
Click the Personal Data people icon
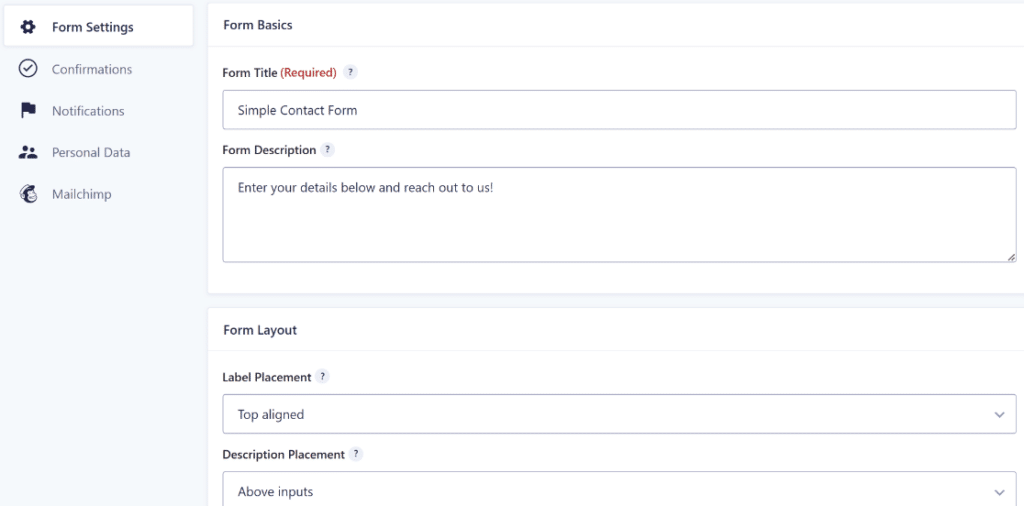point(28,152)
